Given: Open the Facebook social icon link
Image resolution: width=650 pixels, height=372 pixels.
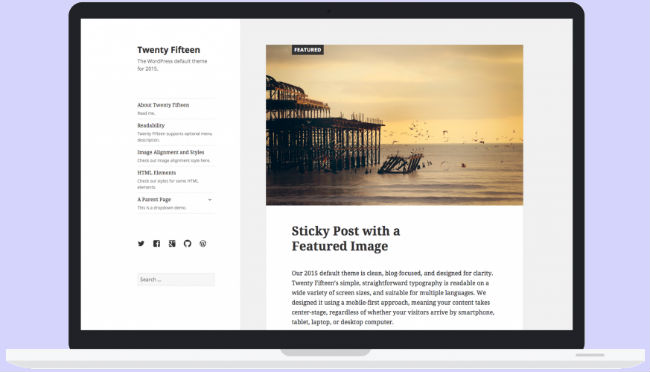Looking at the screenshot, I should click(156, 243).
